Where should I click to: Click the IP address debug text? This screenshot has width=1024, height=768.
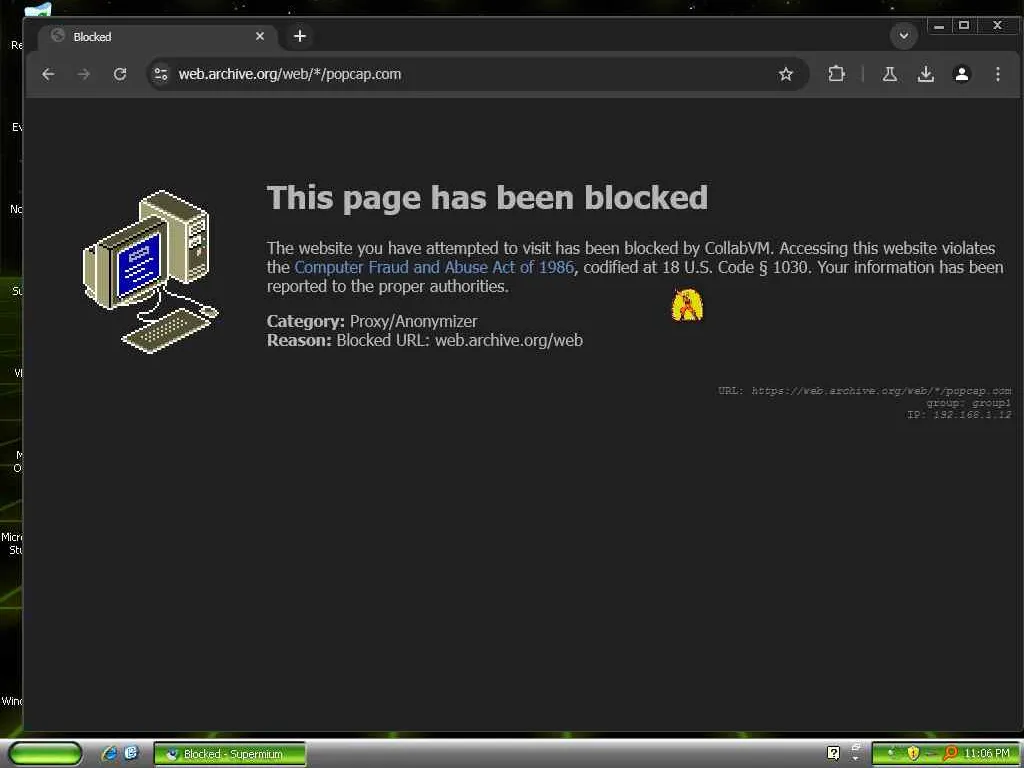(x=959, y=415)
